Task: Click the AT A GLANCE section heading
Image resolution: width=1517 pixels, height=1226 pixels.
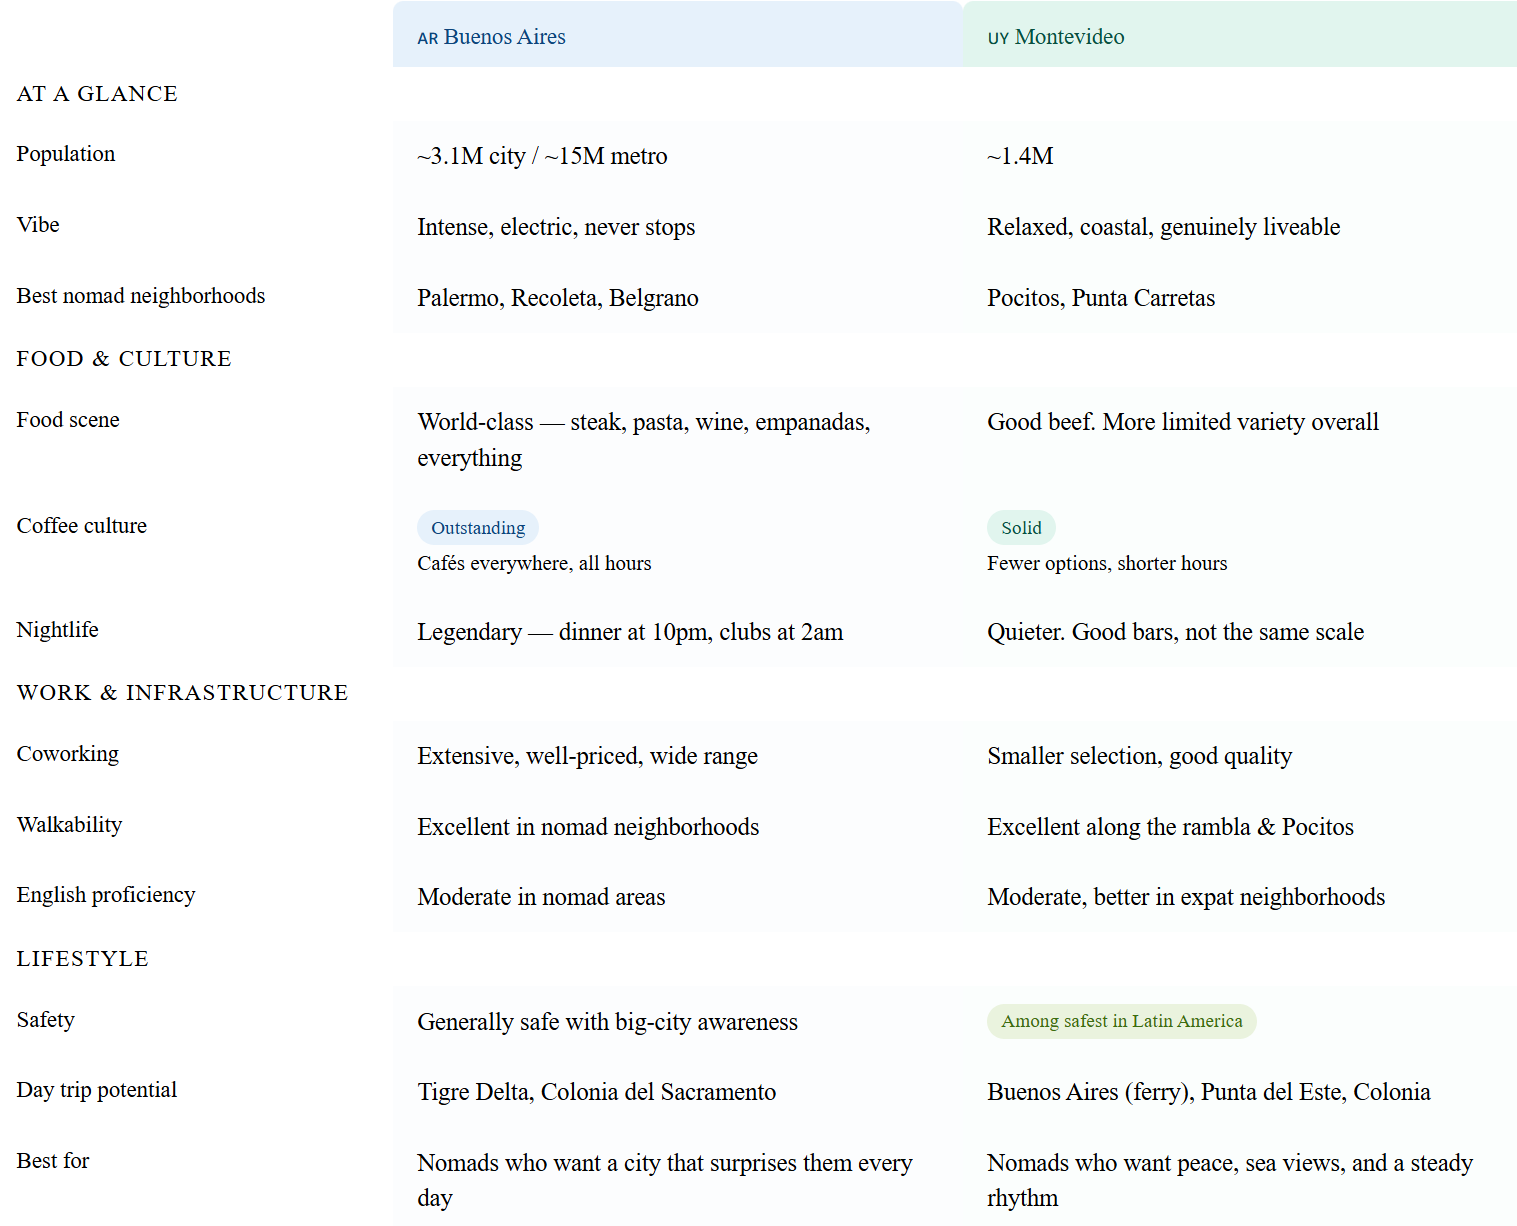Action: click(97, 94)
